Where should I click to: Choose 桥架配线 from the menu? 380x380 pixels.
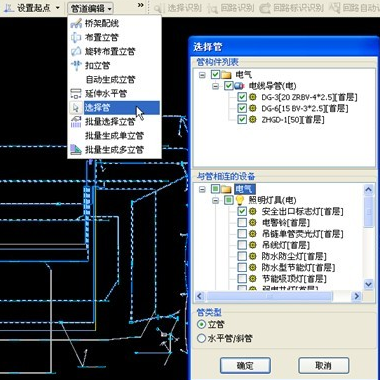click(114, 23)
